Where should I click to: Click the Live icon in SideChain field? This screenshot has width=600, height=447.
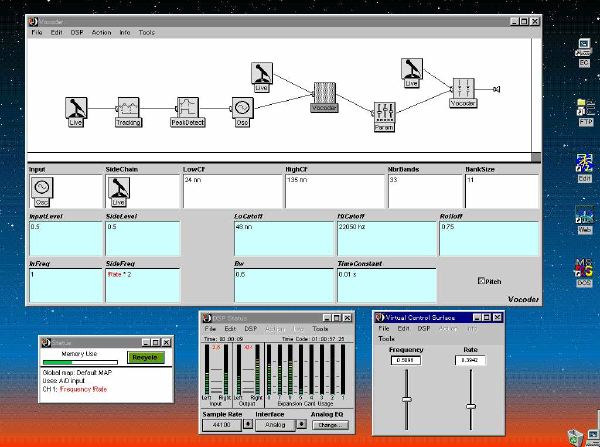coord(118,188)
